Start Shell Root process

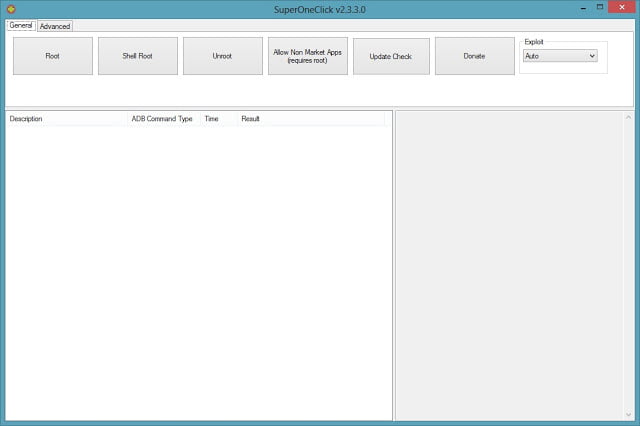tap(138, 56)
